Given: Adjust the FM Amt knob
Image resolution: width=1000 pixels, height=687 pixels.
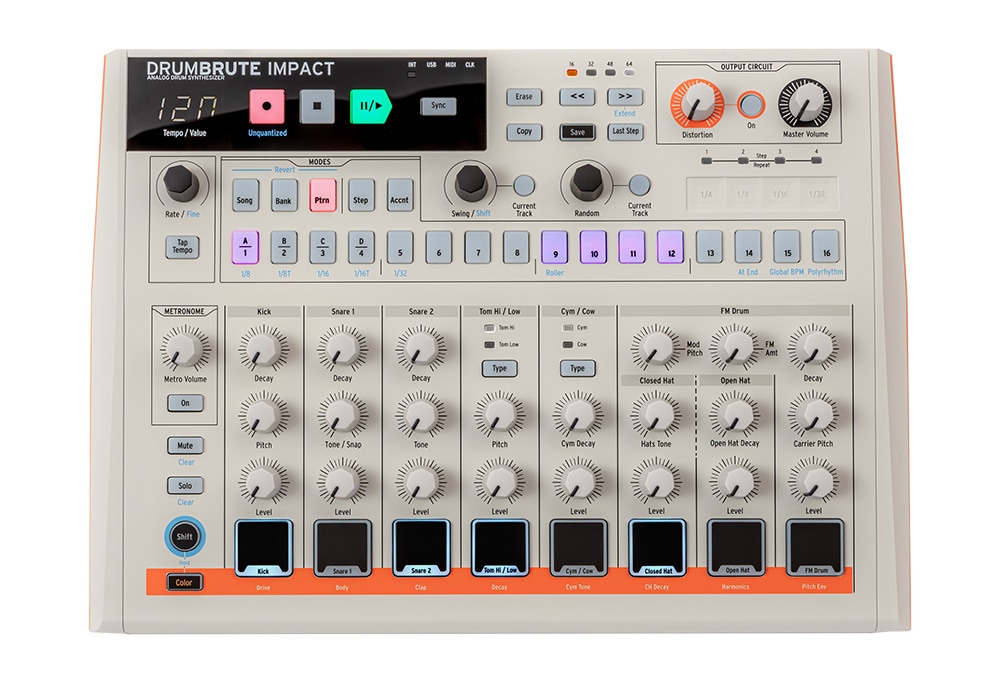Looking at the screenshot, I should [x=735, y=348].
